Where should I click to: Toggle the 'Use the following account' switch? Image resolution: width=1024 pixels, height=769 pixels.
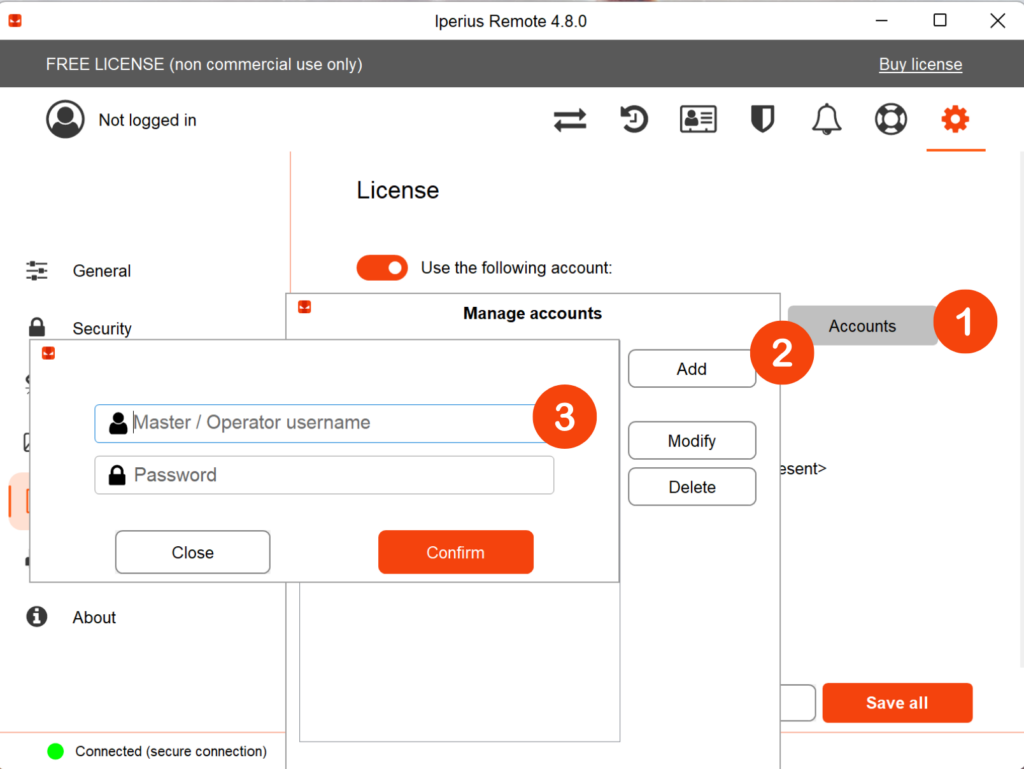382,268
